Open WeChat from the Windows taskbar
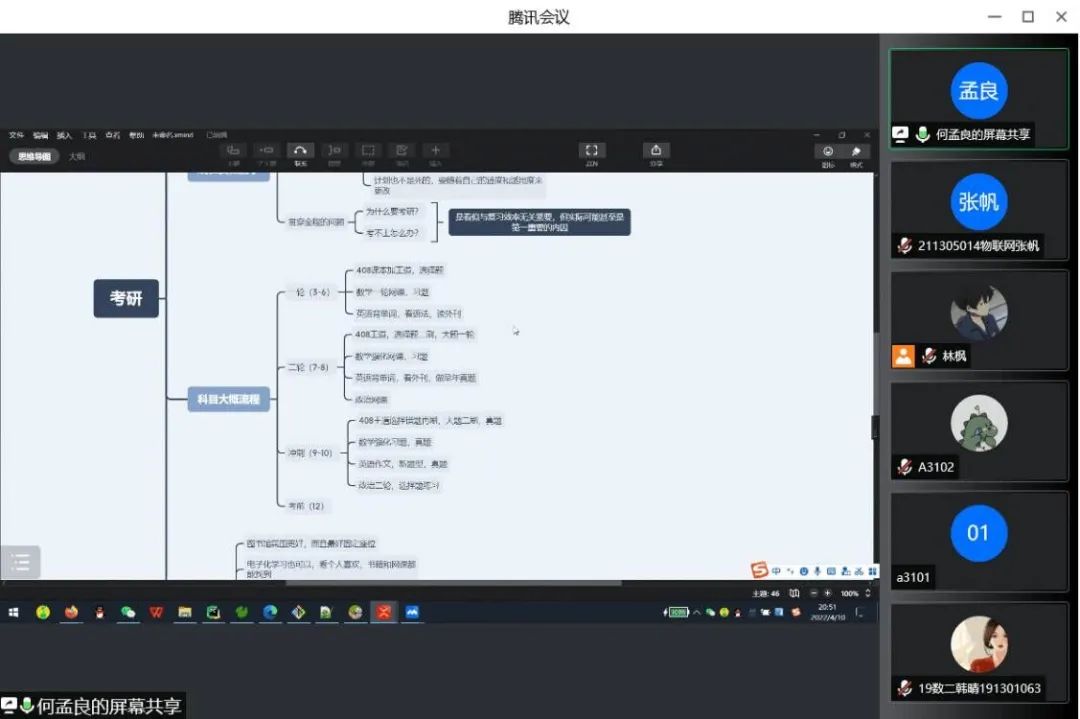1080x719 pixels. tap(128, 612)
